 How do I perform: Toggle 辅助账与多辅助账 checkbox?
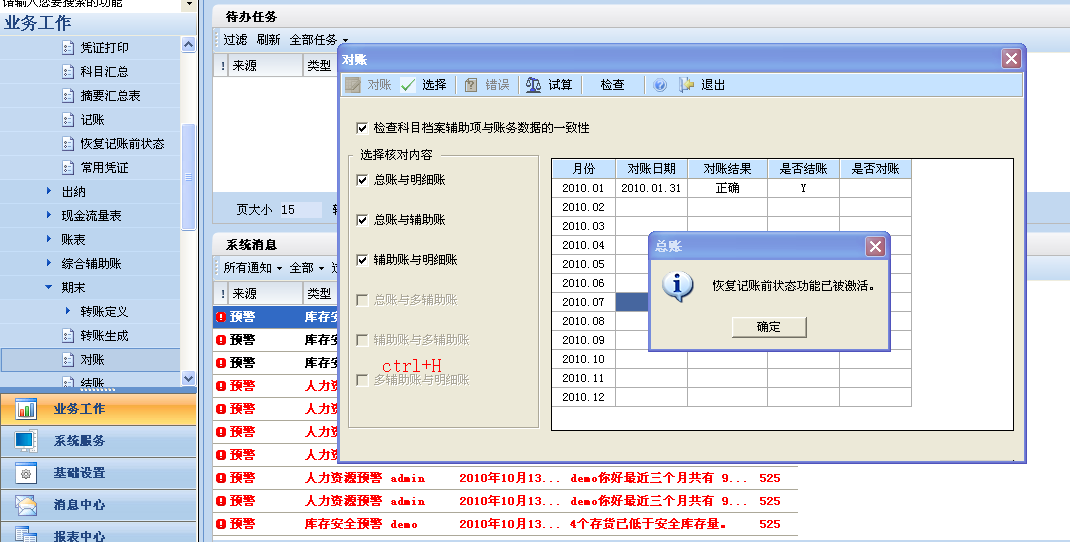362,340
